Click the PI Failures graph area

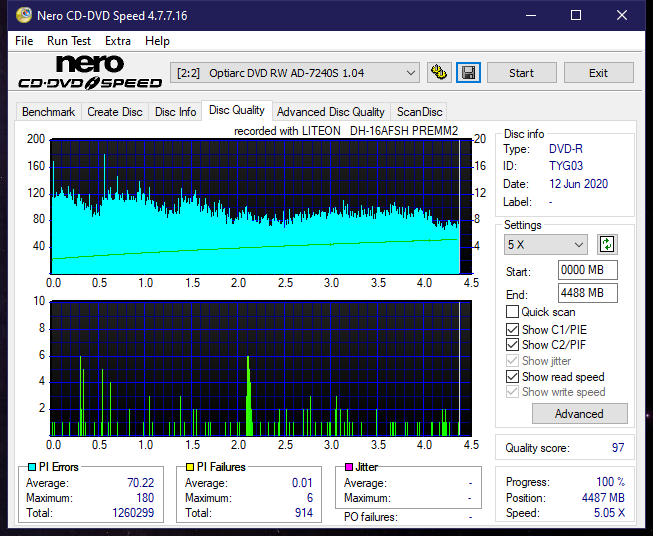[x=261, y=368]
